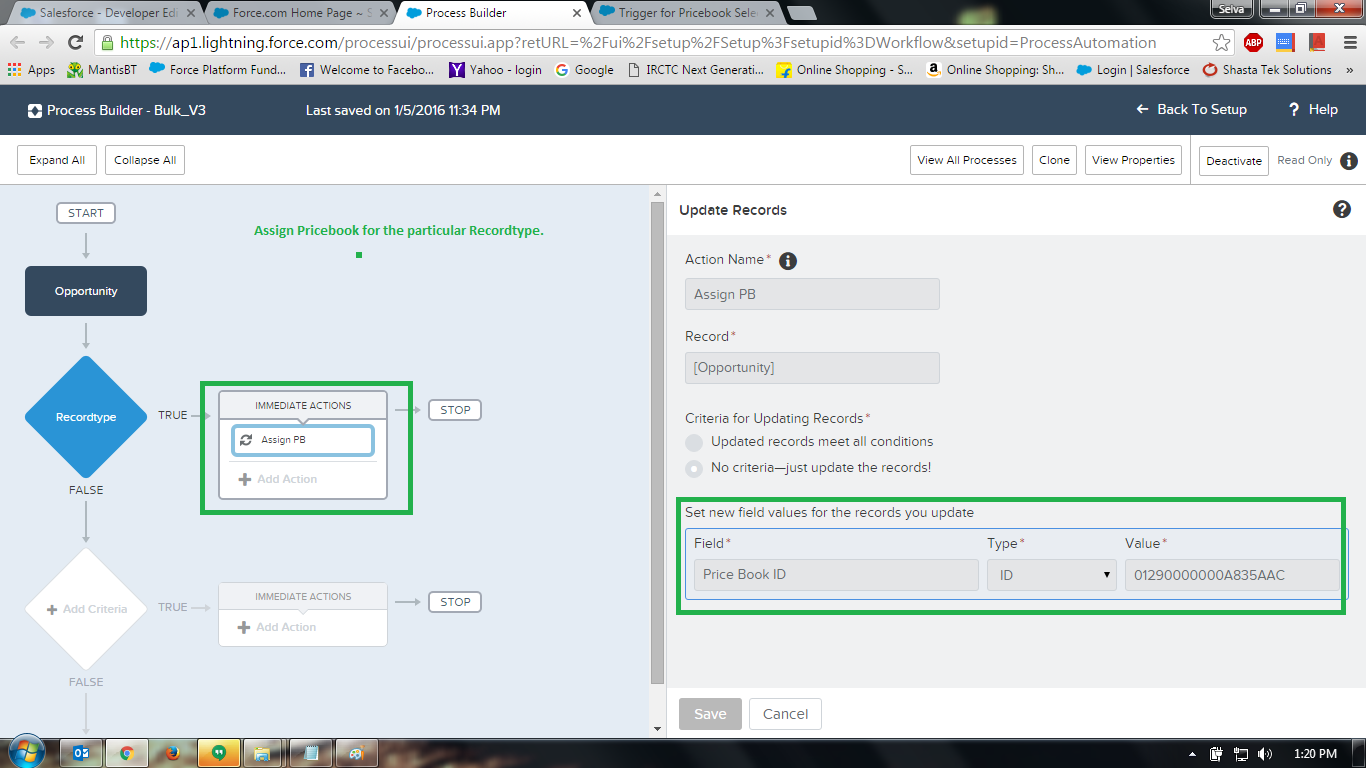This screenshot has height=768, width=1366.
Task: Click the browser forward arrow
Action: pyautogui.click(x=46, y=43)
